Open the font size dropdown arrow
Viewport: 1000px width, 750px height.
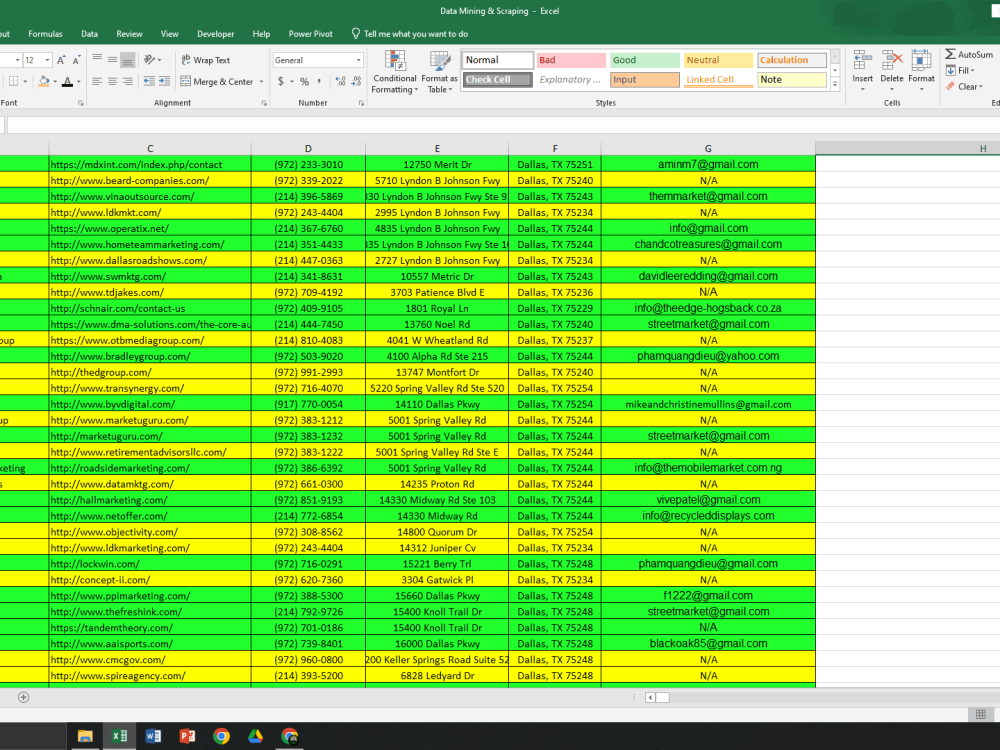coord(47,60)
